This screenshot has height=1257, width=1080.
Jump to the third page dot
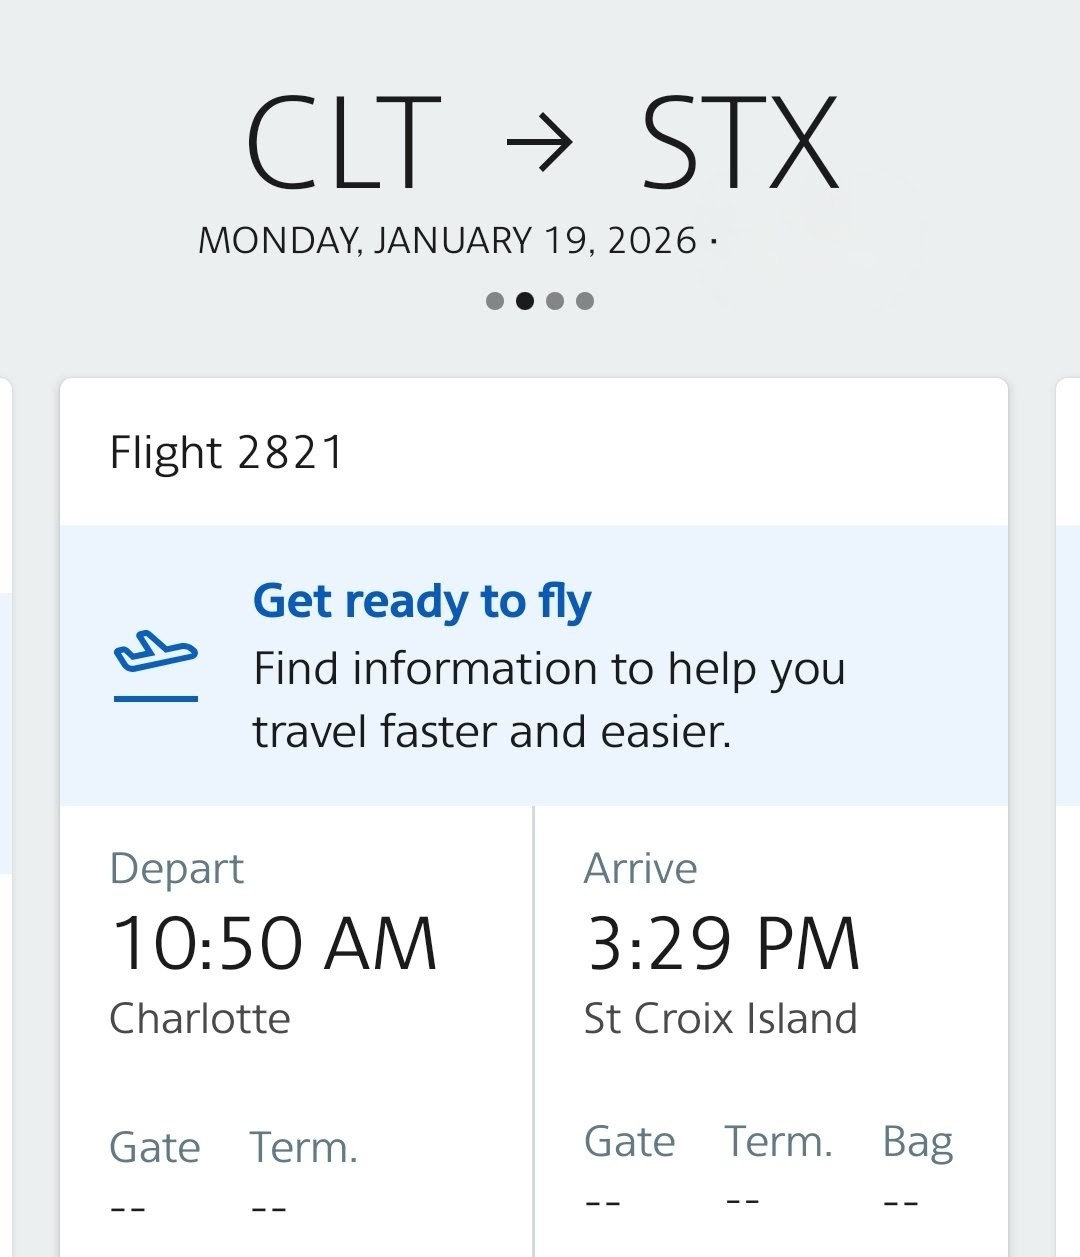[555, 301]
